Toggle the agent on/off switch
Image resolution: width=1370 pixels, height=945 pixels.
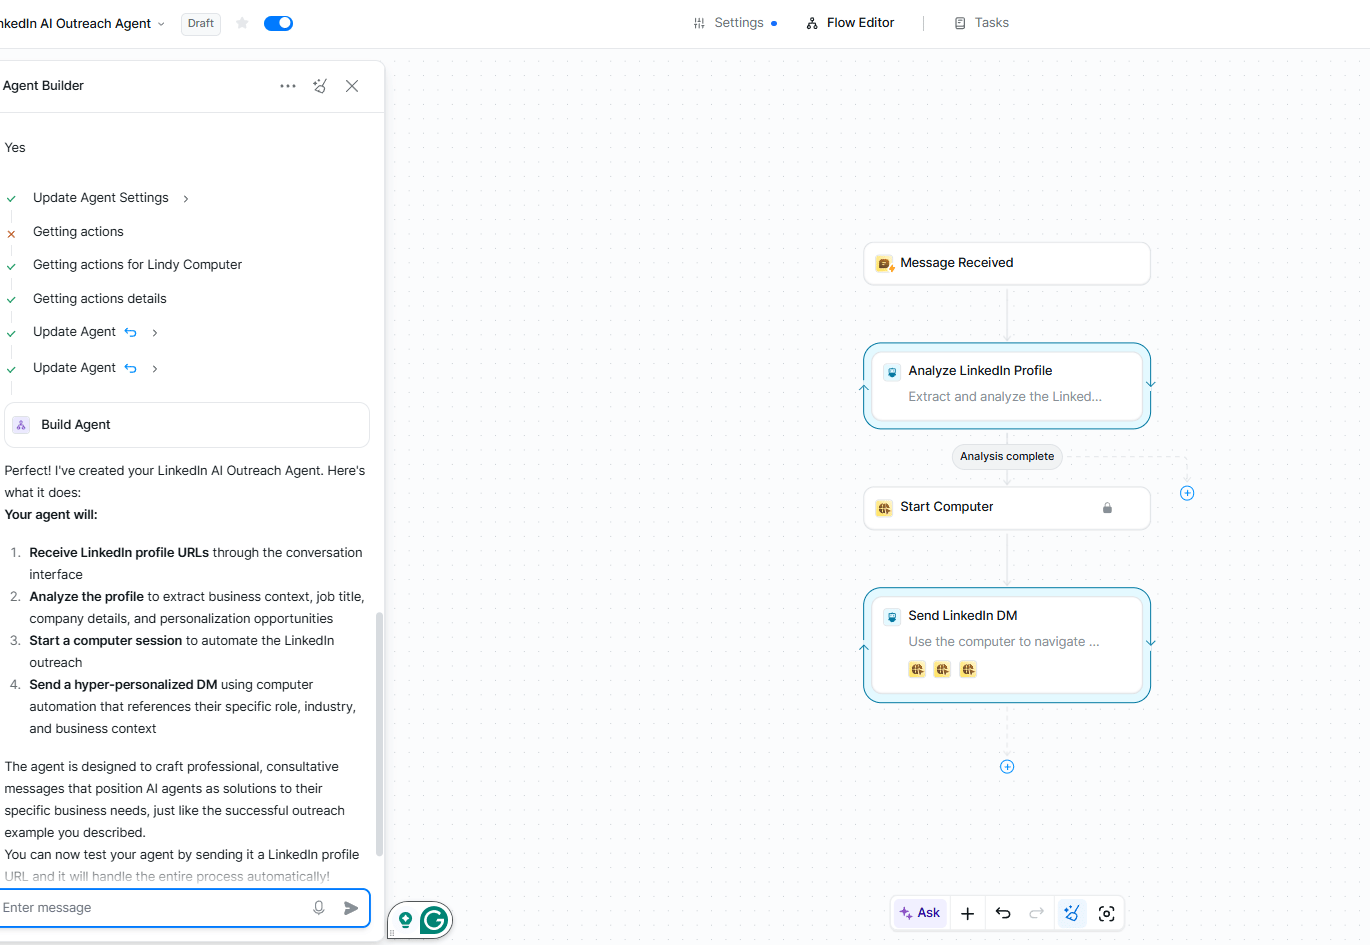click(x=278, y=23)
